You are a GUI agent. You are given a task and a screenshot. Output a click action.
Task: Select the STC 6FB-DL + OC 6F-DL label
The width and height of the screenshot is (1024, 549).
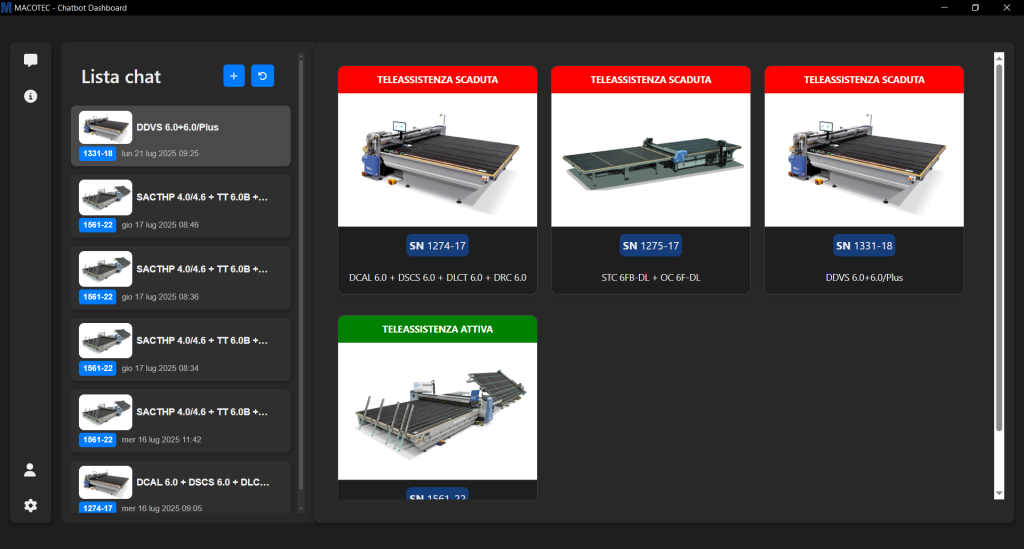click(650, 277)
